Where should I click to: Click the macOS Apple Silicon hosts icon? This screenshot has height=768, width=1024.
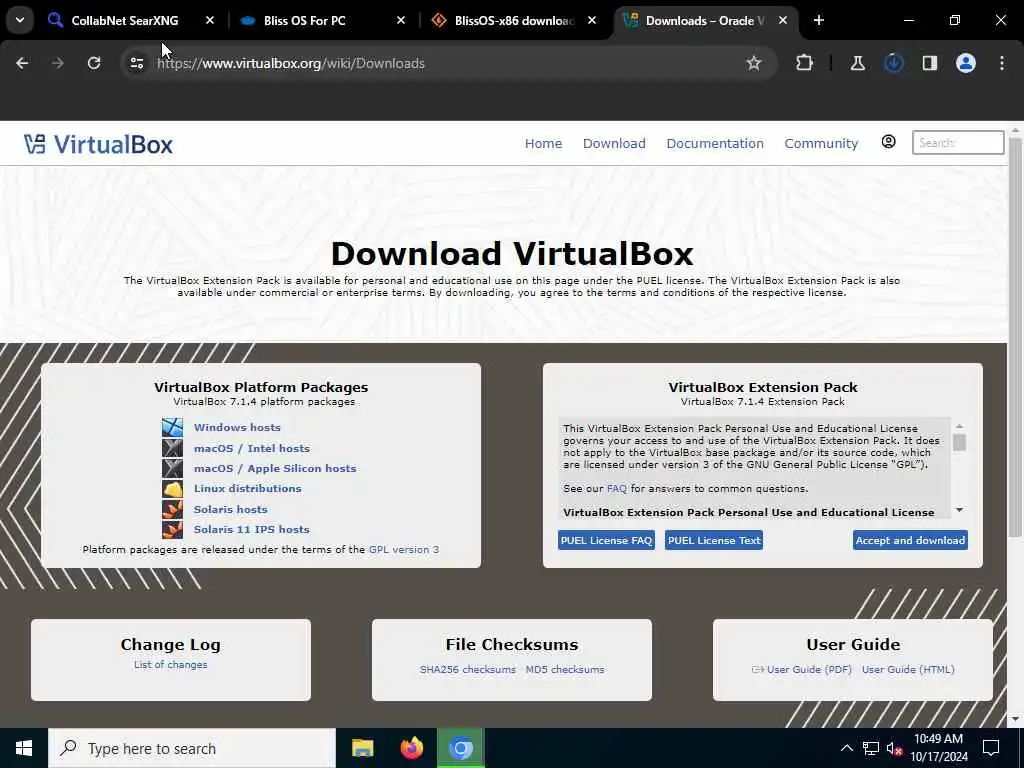(x=172, y=468)
